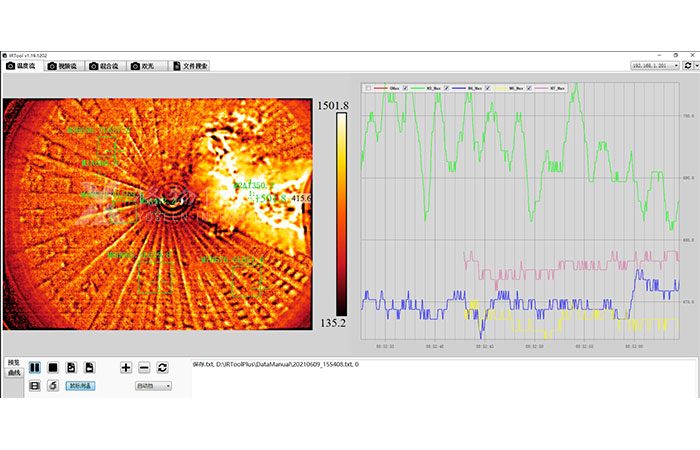
Task: Toggle the green M3_Rec series checkbox
Action: coord(405,88)
